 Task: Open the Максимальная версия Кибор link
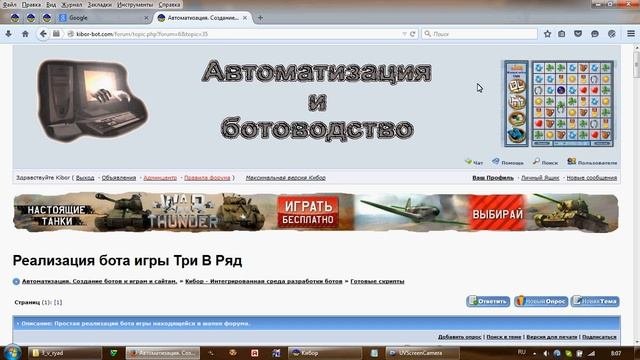click(x=286, y=178)
